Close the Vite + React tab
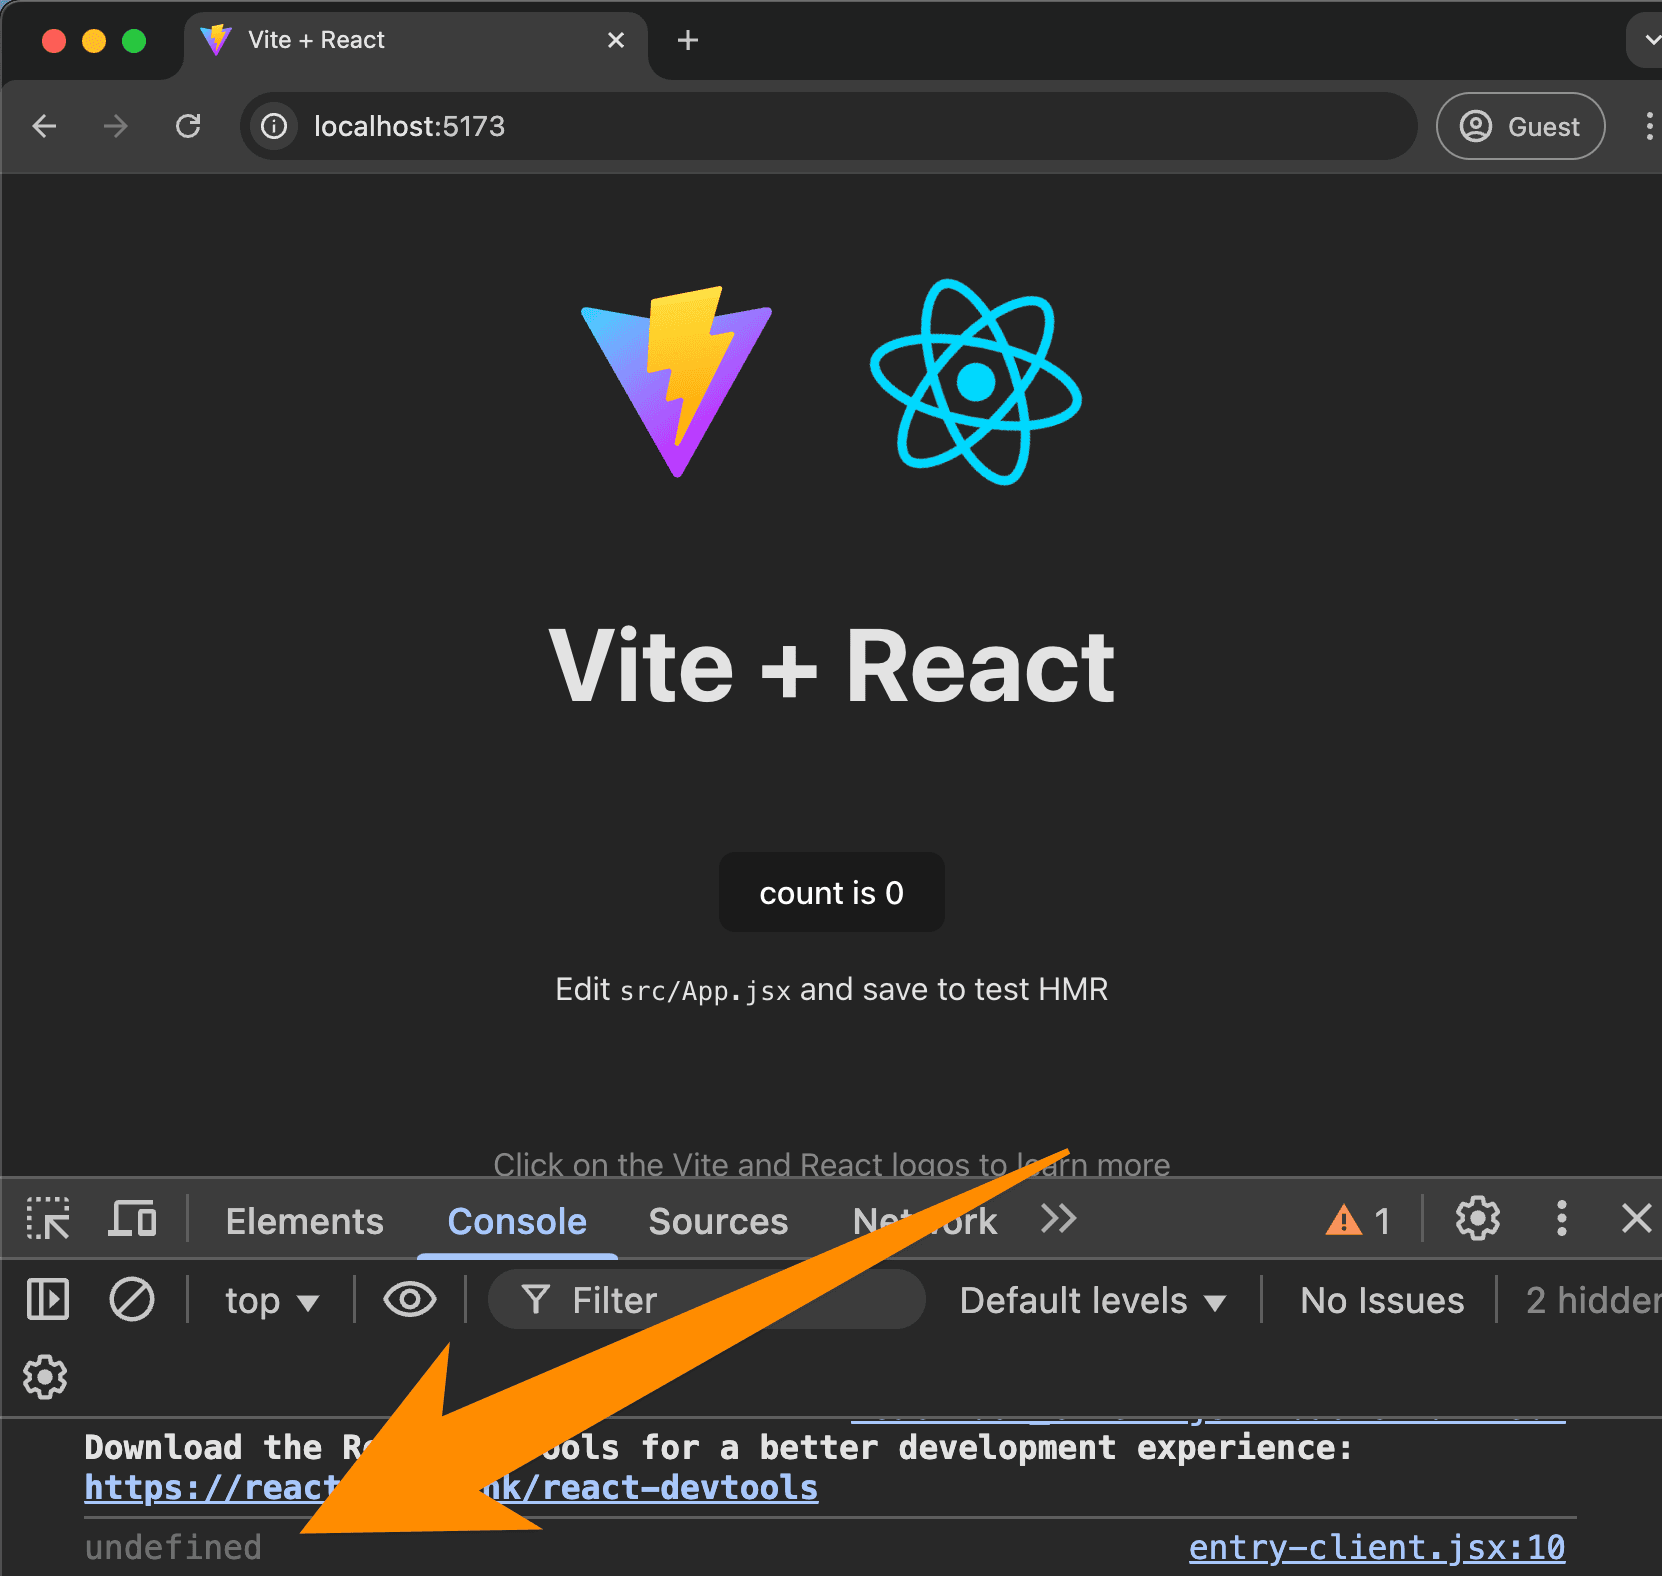The height and width of the screenshot is (1576, 1662). pos(616,40)
